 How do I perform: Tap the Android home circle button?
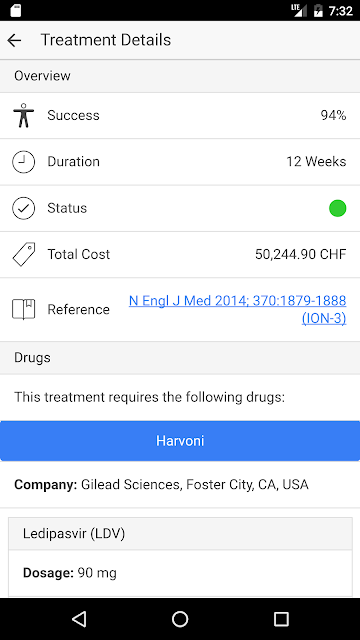[180, 619]
